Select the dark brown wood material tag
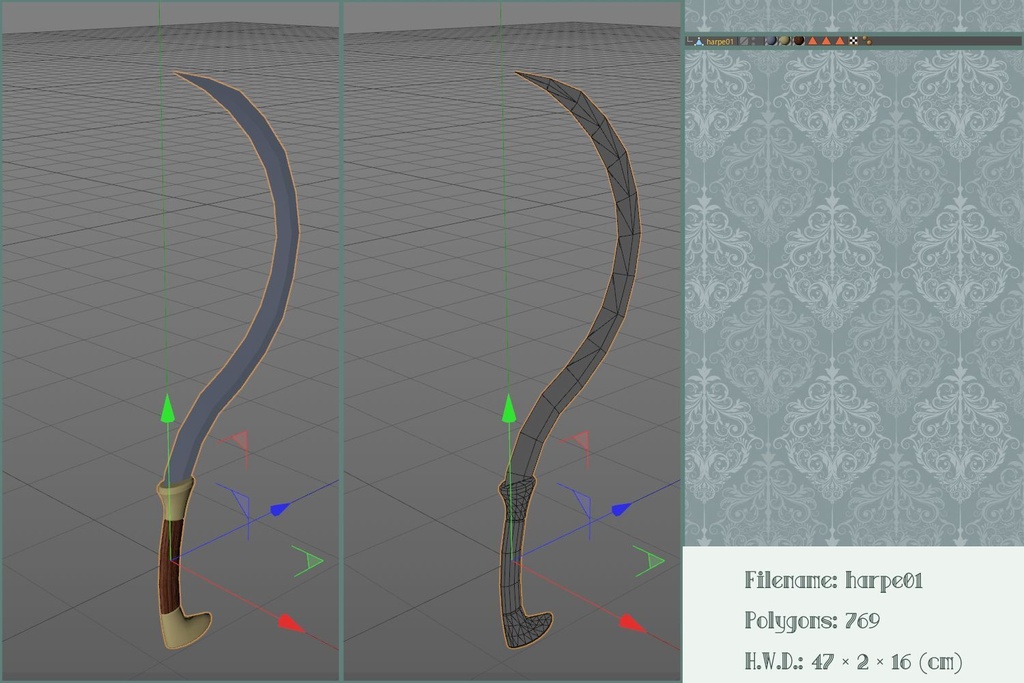Viewport: 1024px width, 683px height. pos(799,40)
